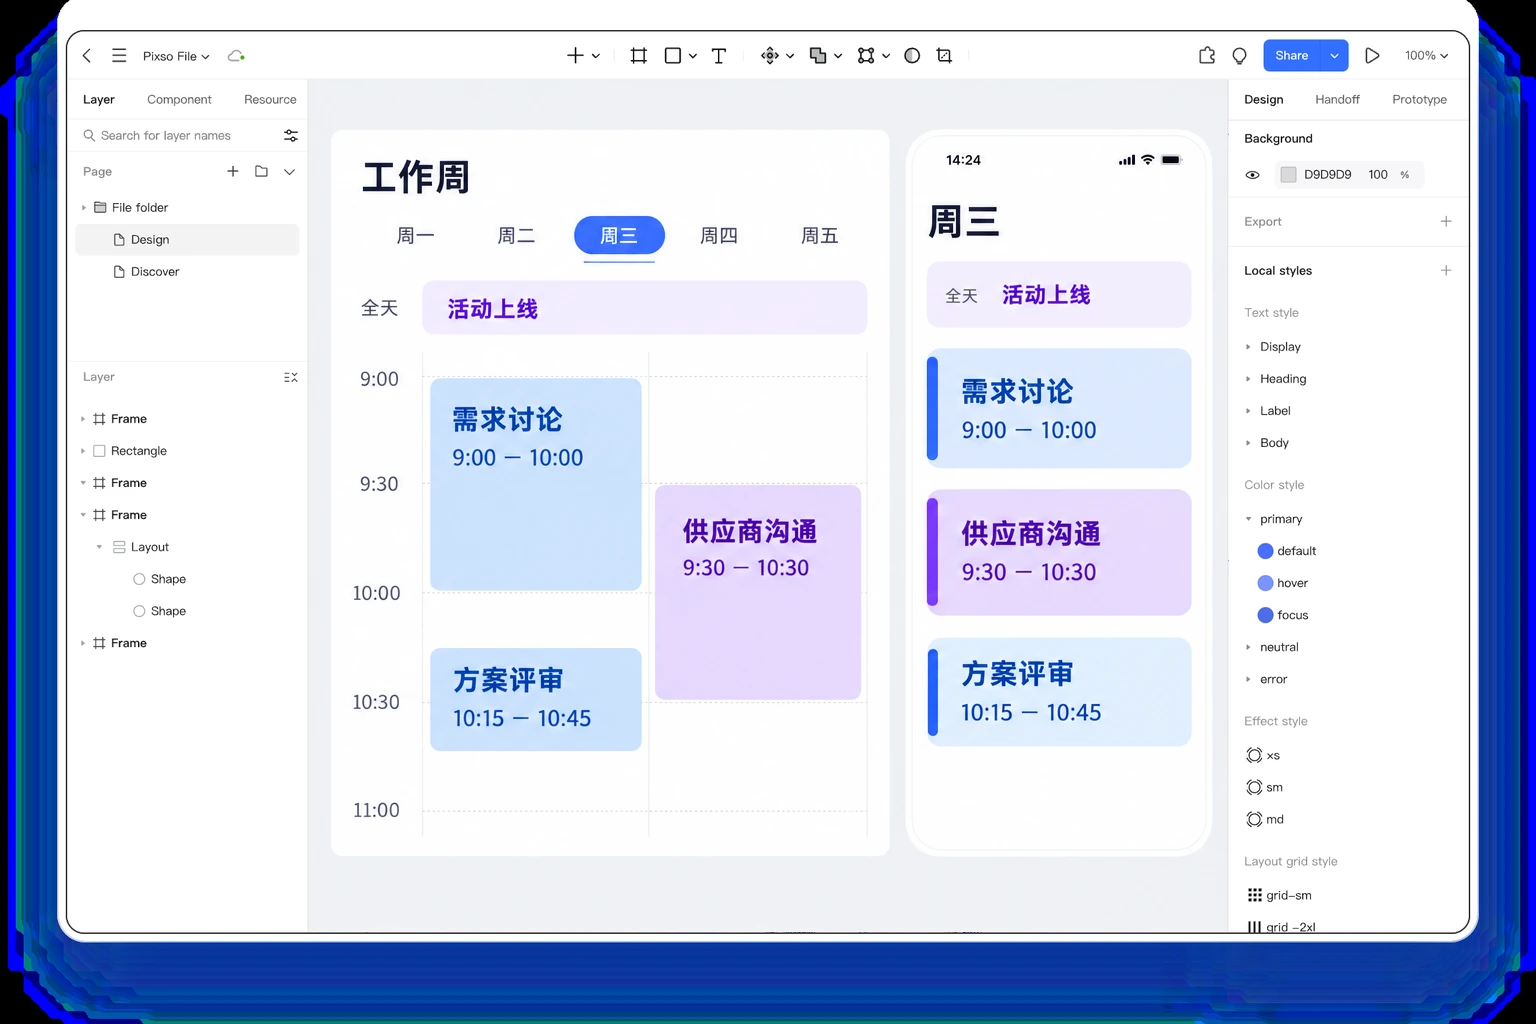1536x1024 pixels.
Task: Add a new page with plus icon
Action: (x=233, y=171)
